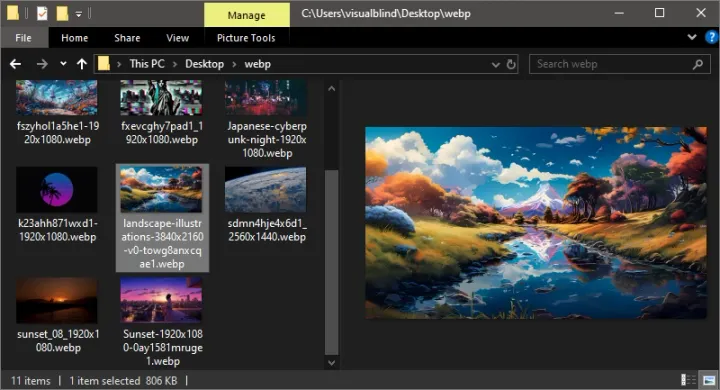Switch to the View ribbon tab
The height and width of the screenshot is (390, 720).
click(177, 38)
